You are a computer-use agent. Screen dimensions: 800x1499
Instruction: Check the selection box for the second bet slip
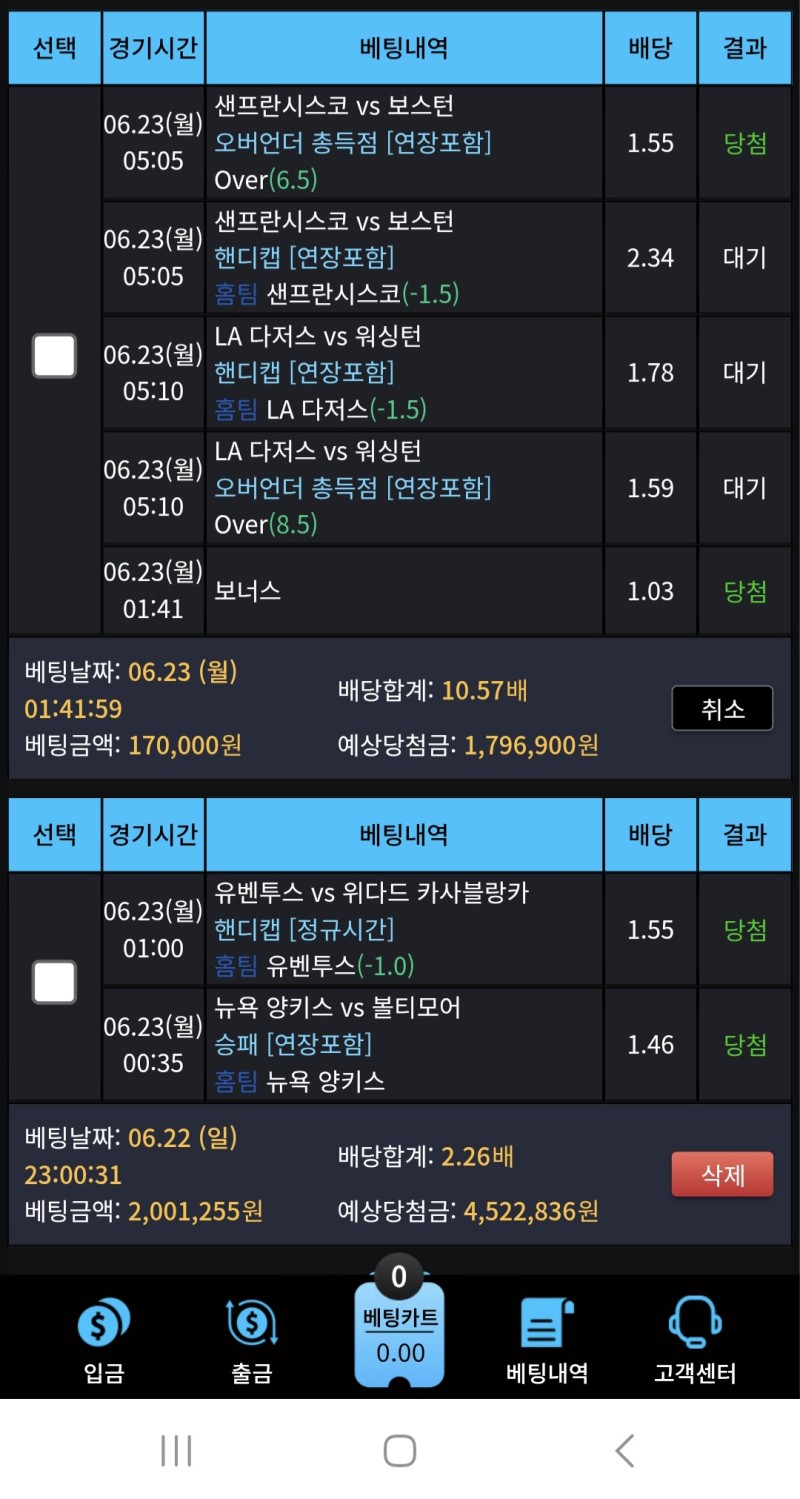[x=54, y=983]
